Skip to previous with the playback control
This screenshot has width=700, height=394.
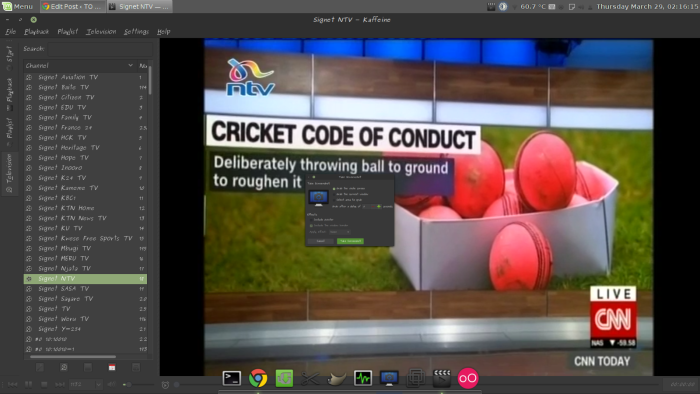[12, 384]
